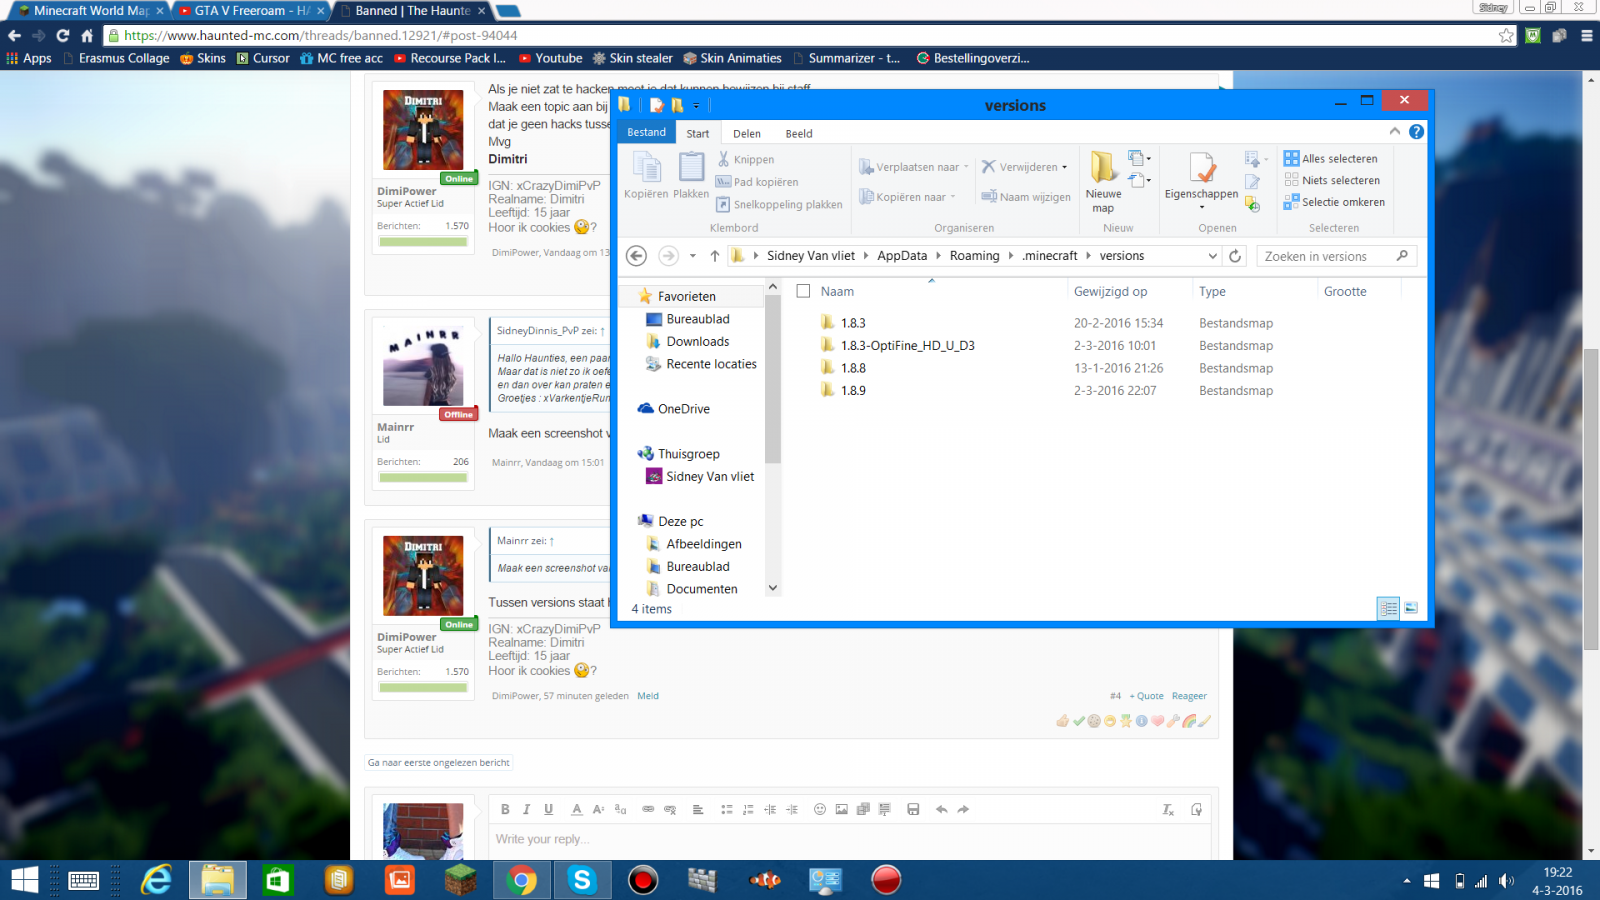Click the + Quote link

[1147, 696]
